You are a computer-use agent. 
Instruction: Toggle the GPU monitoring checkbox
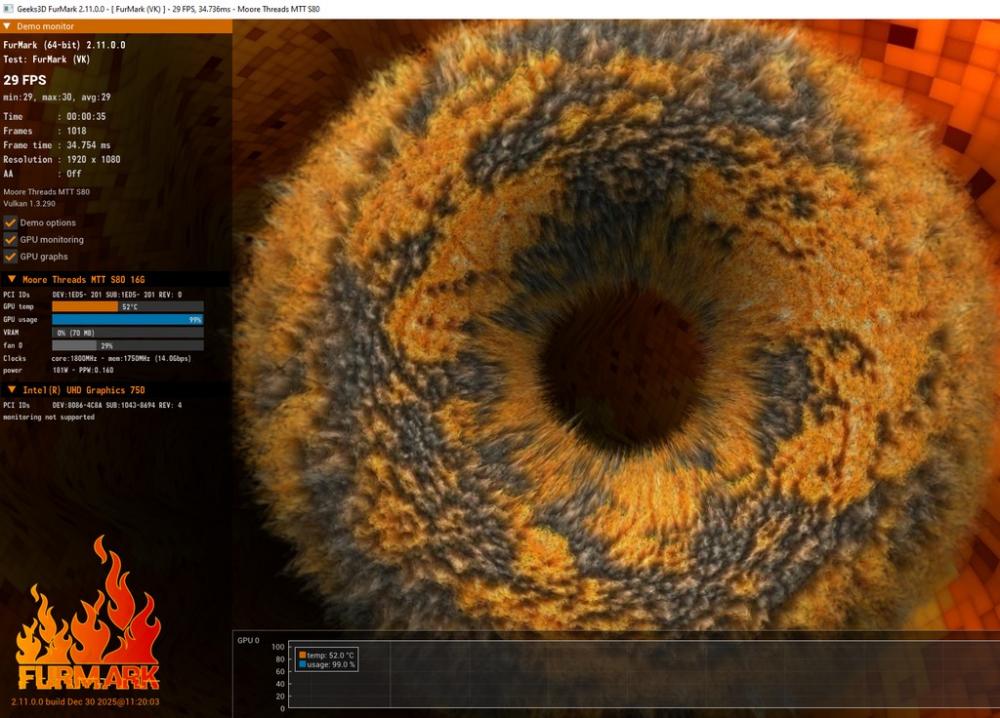pyautogui.click(x=10, y=240)
